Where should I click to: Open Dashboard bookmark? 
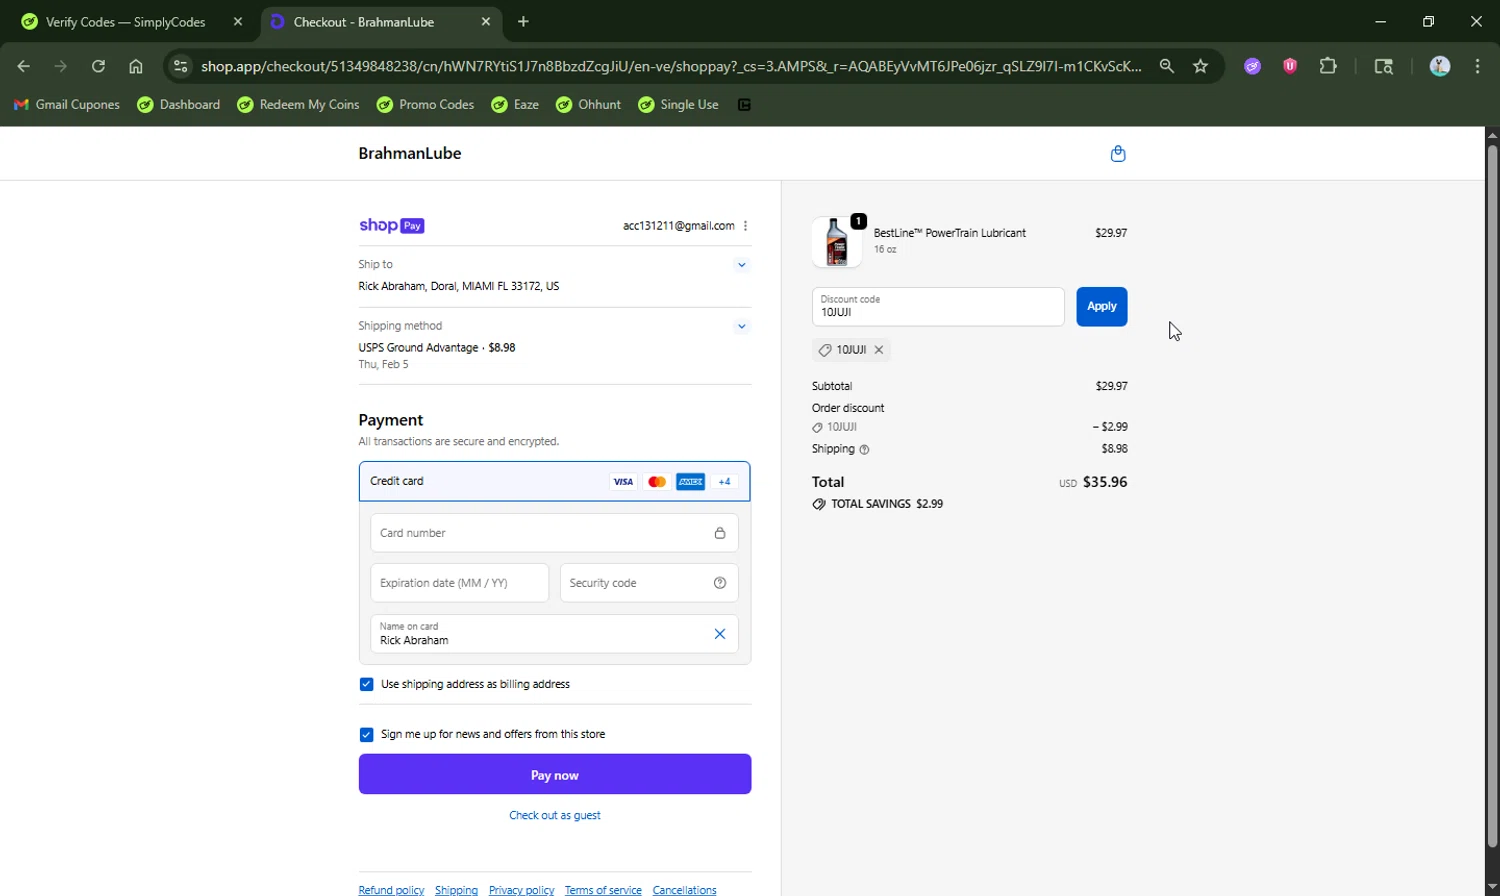[179, 105]
